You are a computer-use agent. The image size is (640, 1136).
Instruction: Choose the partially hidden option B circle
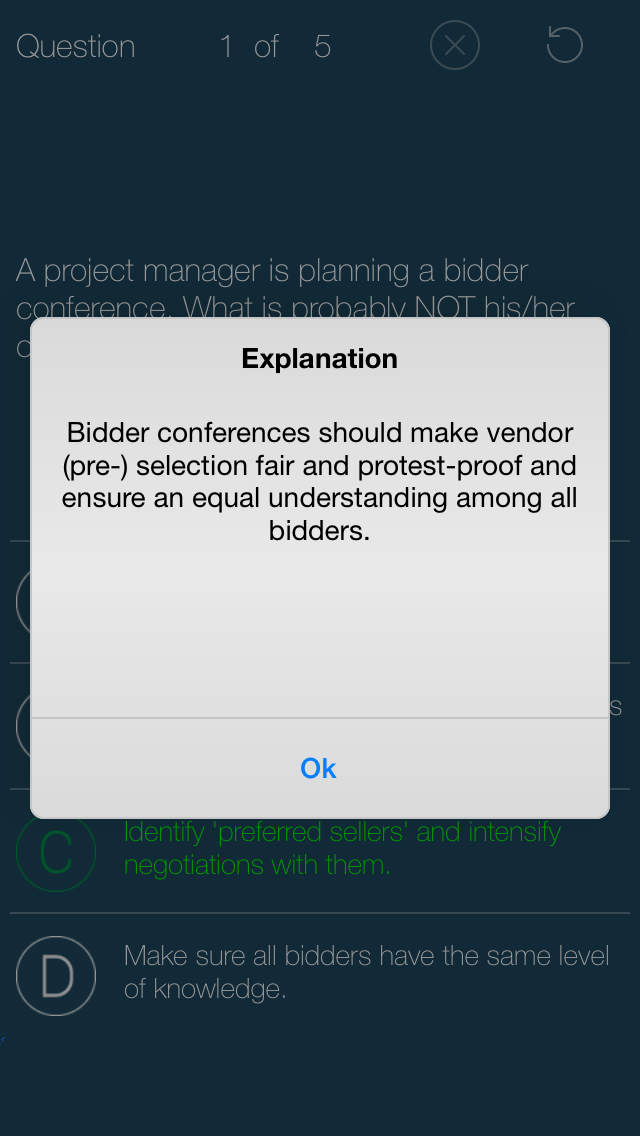pos(23,726)
